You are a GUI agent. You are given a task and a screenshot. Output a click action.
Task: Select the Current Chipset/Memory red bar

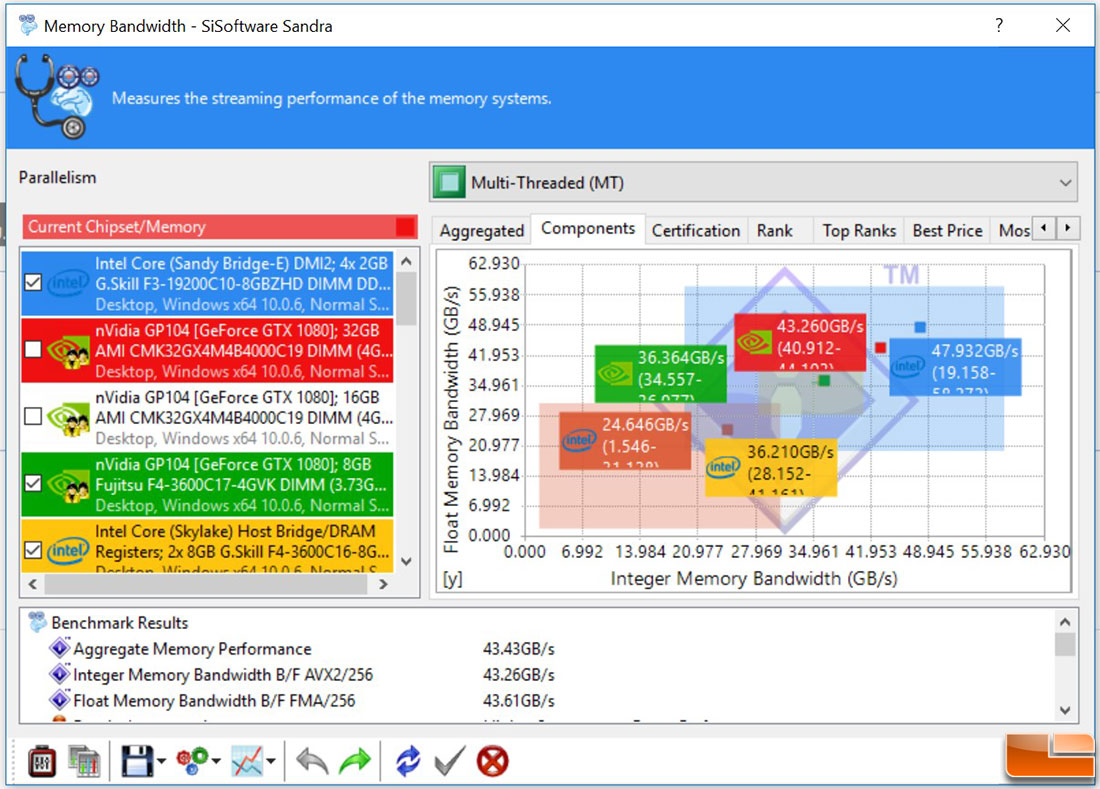point(220,227)
